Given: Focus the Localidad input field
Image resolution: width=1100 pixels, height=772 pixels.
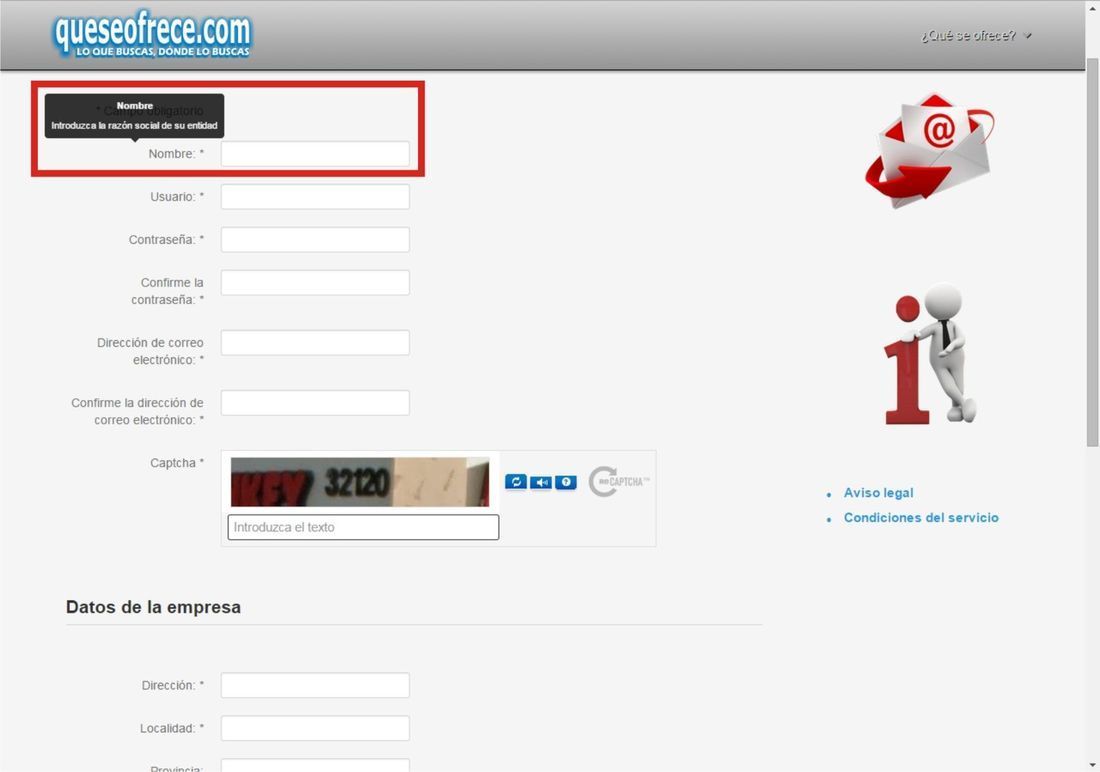Looking at the screenshot, I should tap(315, 728).
